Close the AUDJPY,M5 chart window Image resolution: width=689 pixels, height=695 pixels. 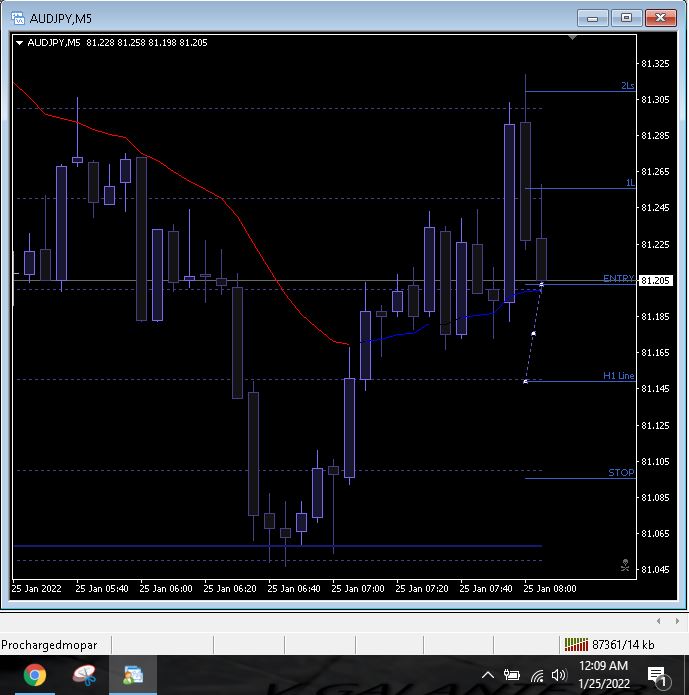click(x=661, y=18)
